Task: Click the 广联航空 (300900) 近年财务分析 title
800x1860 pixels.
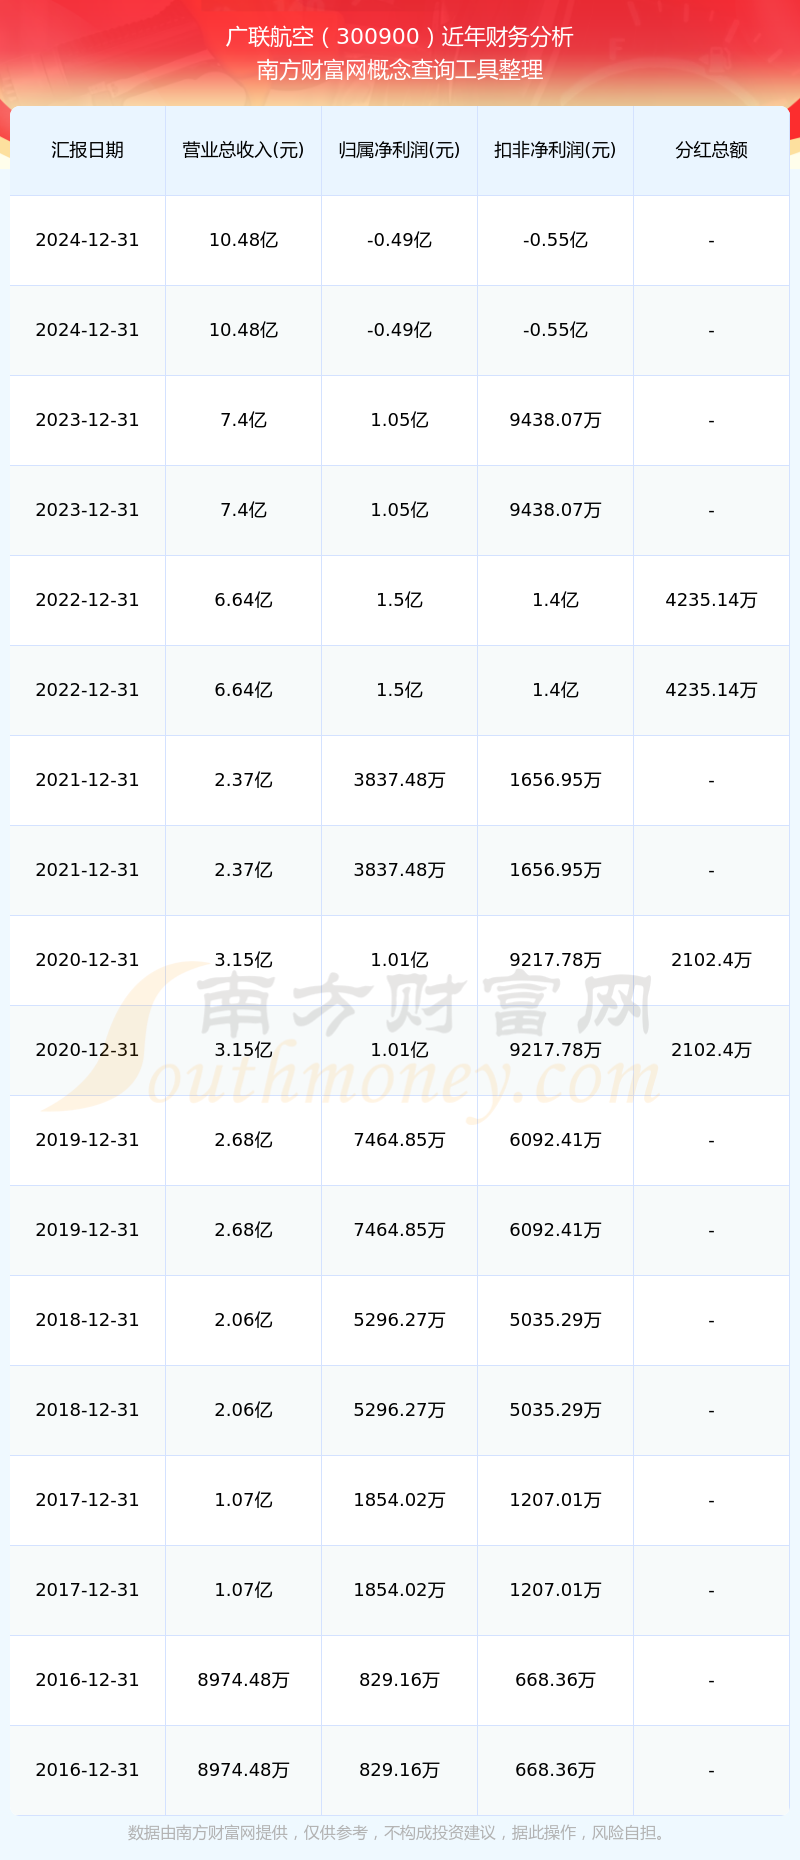Action: click(x=400, y=37)
